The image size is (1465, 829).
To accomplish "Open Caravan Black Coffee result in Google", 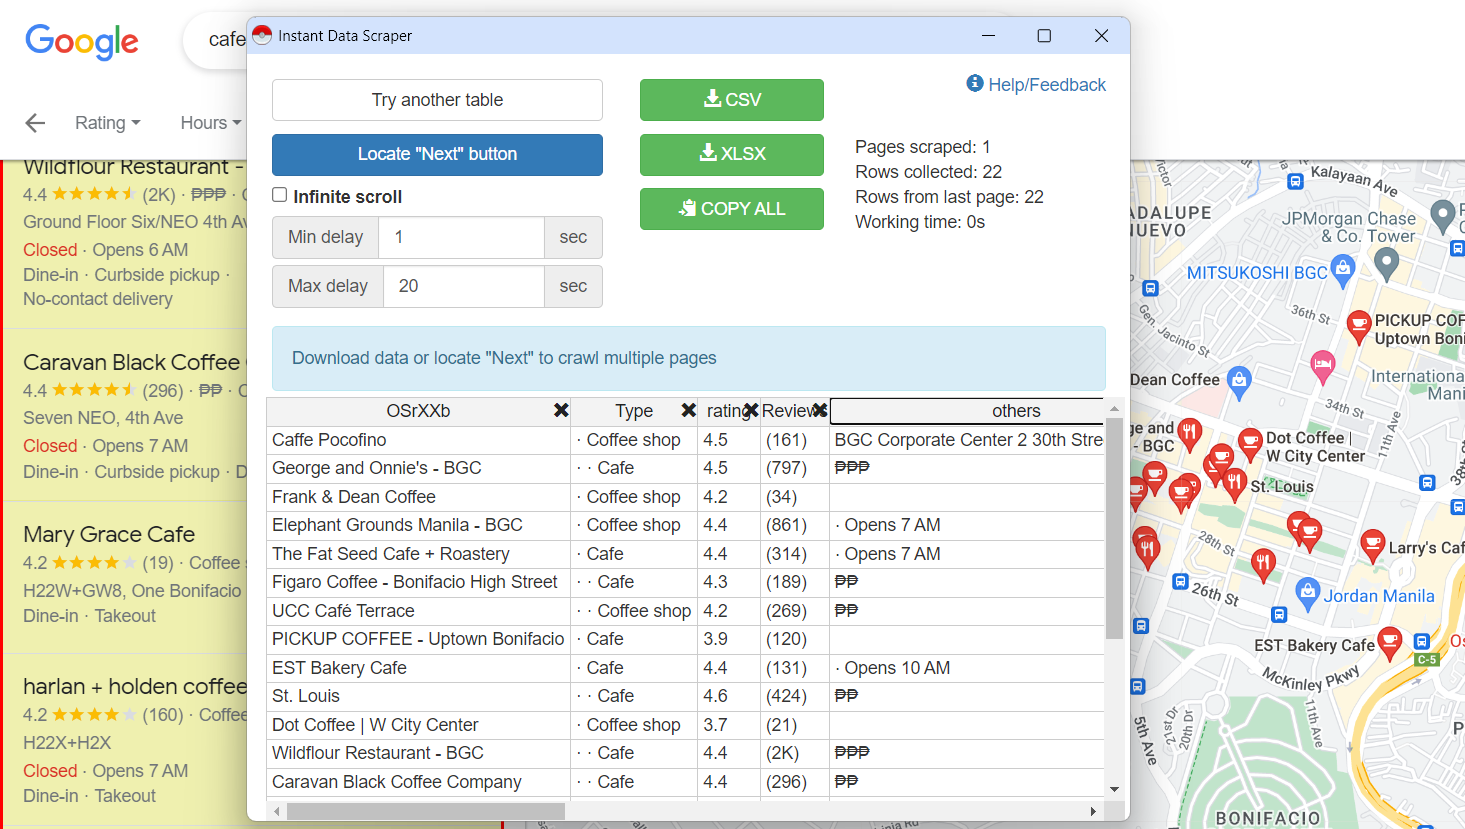I will click(132, 362).
